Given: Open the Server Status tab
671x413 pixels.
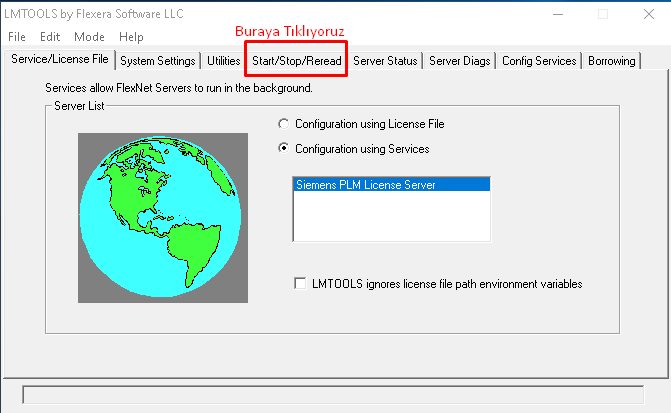Looking at the screenshot, I should click(x=385, y=61).
